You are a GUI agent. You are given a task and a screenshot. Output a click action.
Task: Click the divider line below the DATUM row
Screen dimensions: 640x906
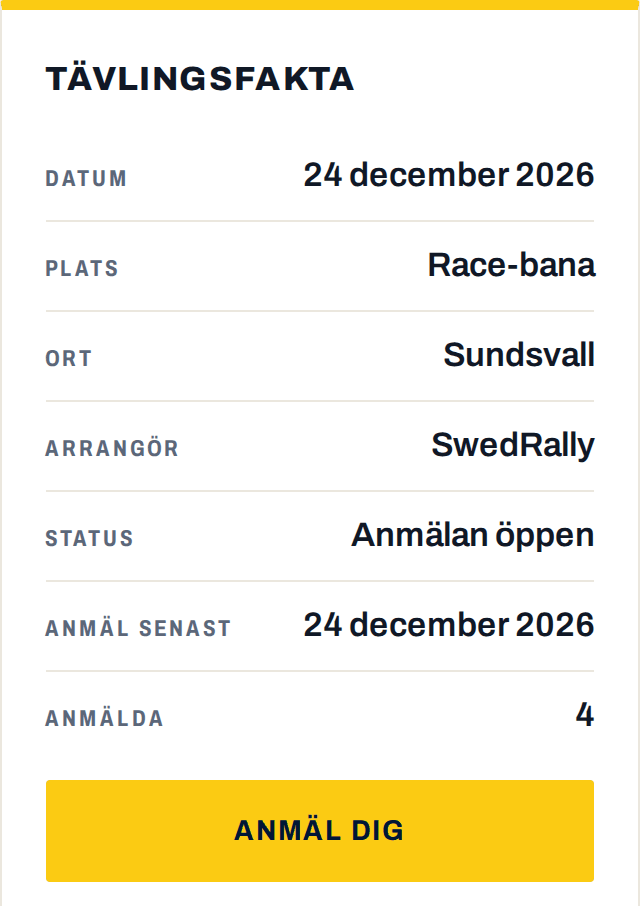320,221
